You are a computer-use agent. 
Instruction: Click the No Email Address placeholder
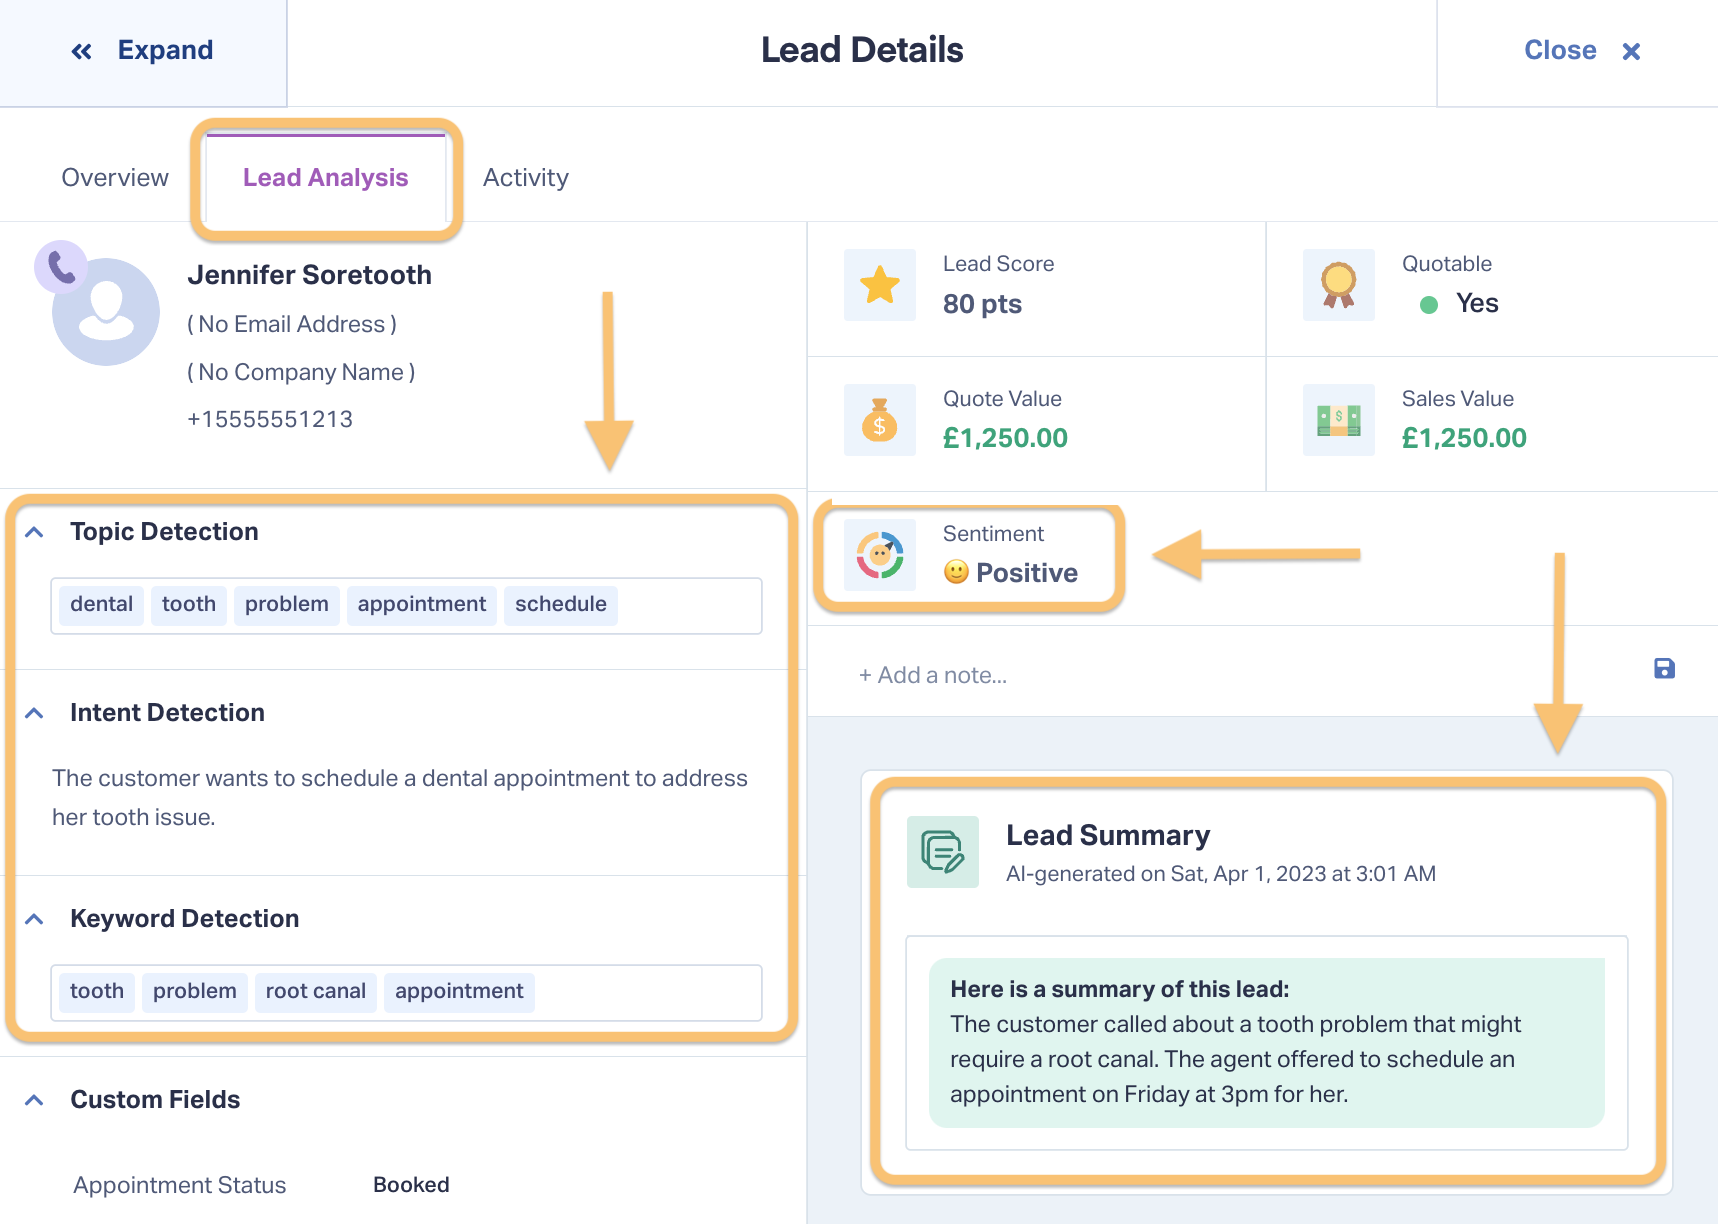coord(292,324)
